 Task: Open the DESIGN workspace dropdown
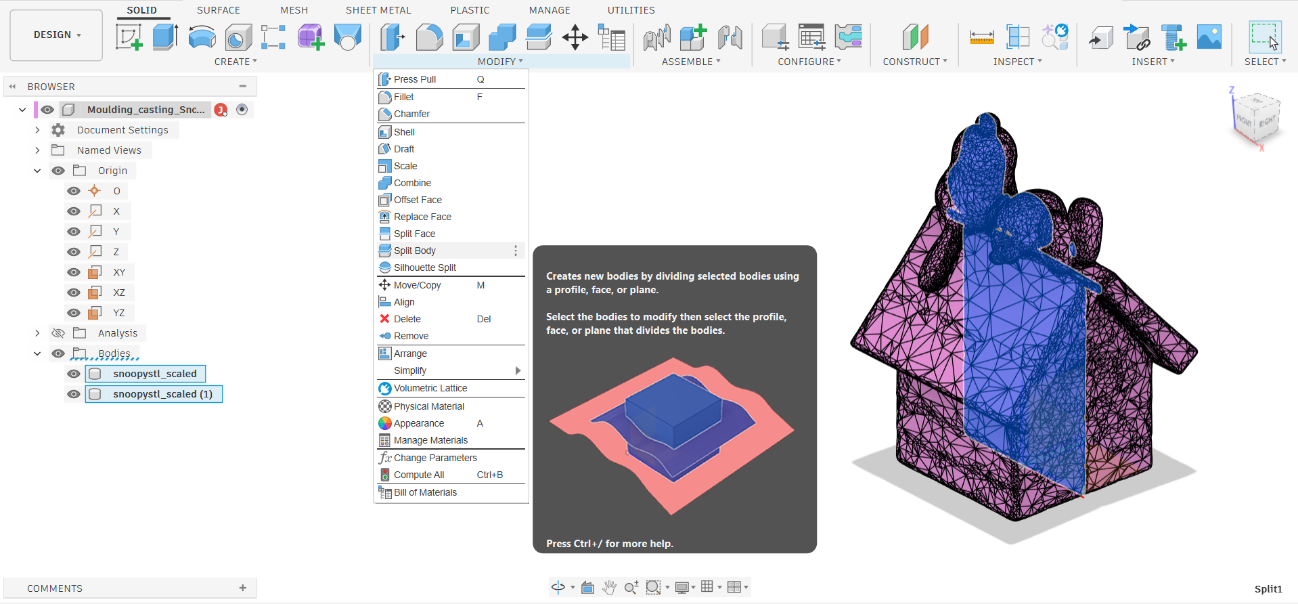[57, 35]
